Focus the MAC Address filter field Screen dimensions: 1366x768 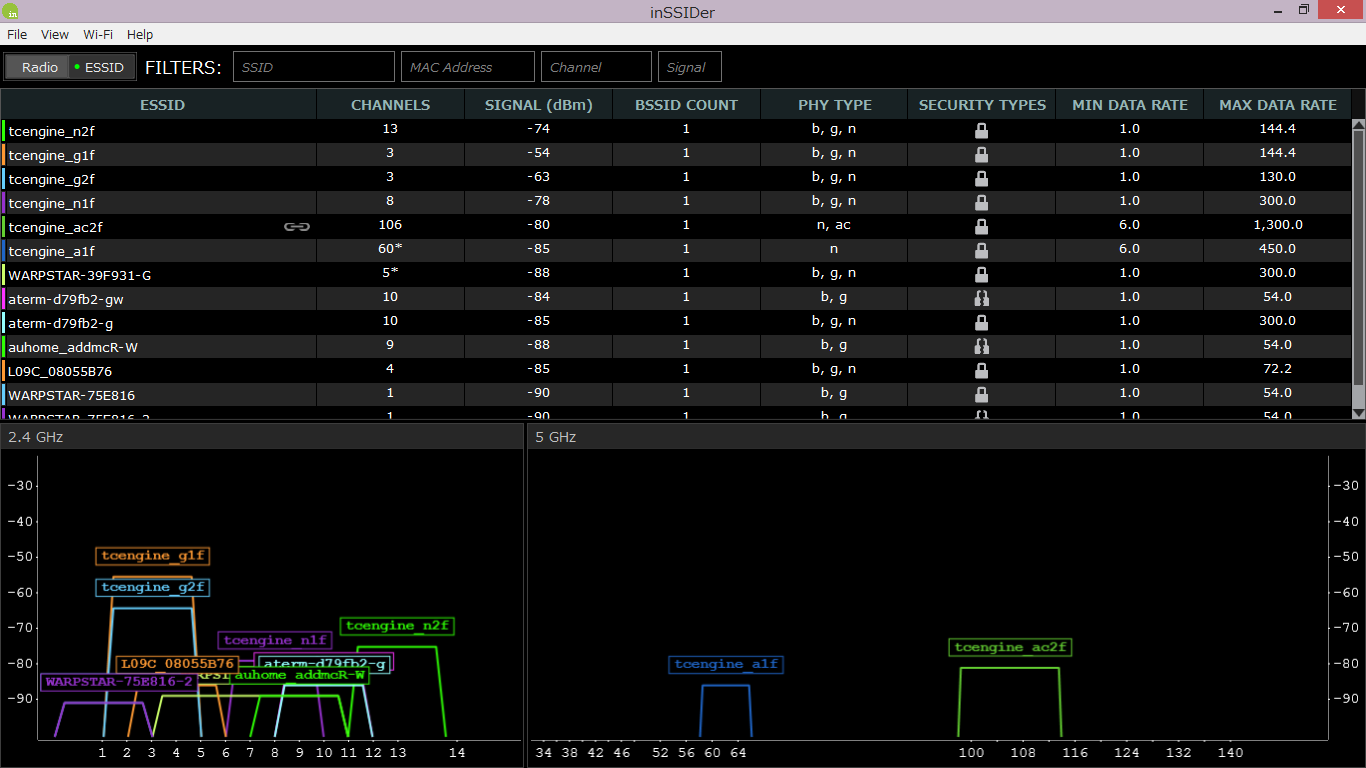[468, 67]
